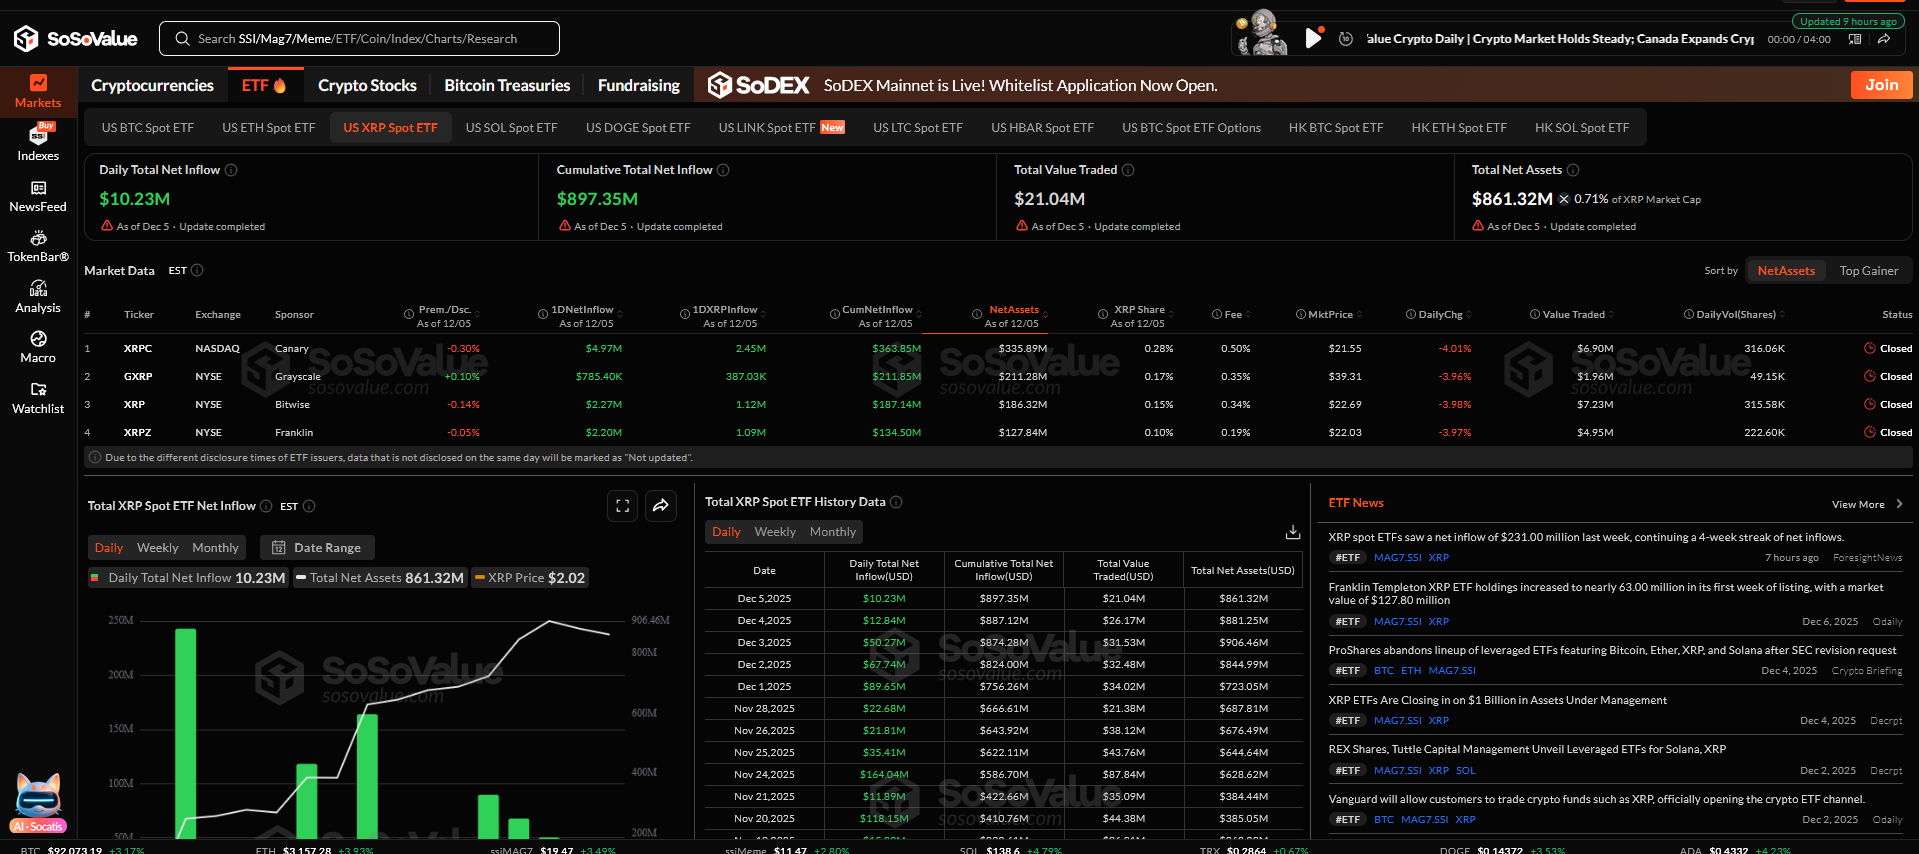The width and height of the screenshot is (1919, 854).
Task: Open the Macro sidebar section
Action: (x=38, y=347)
